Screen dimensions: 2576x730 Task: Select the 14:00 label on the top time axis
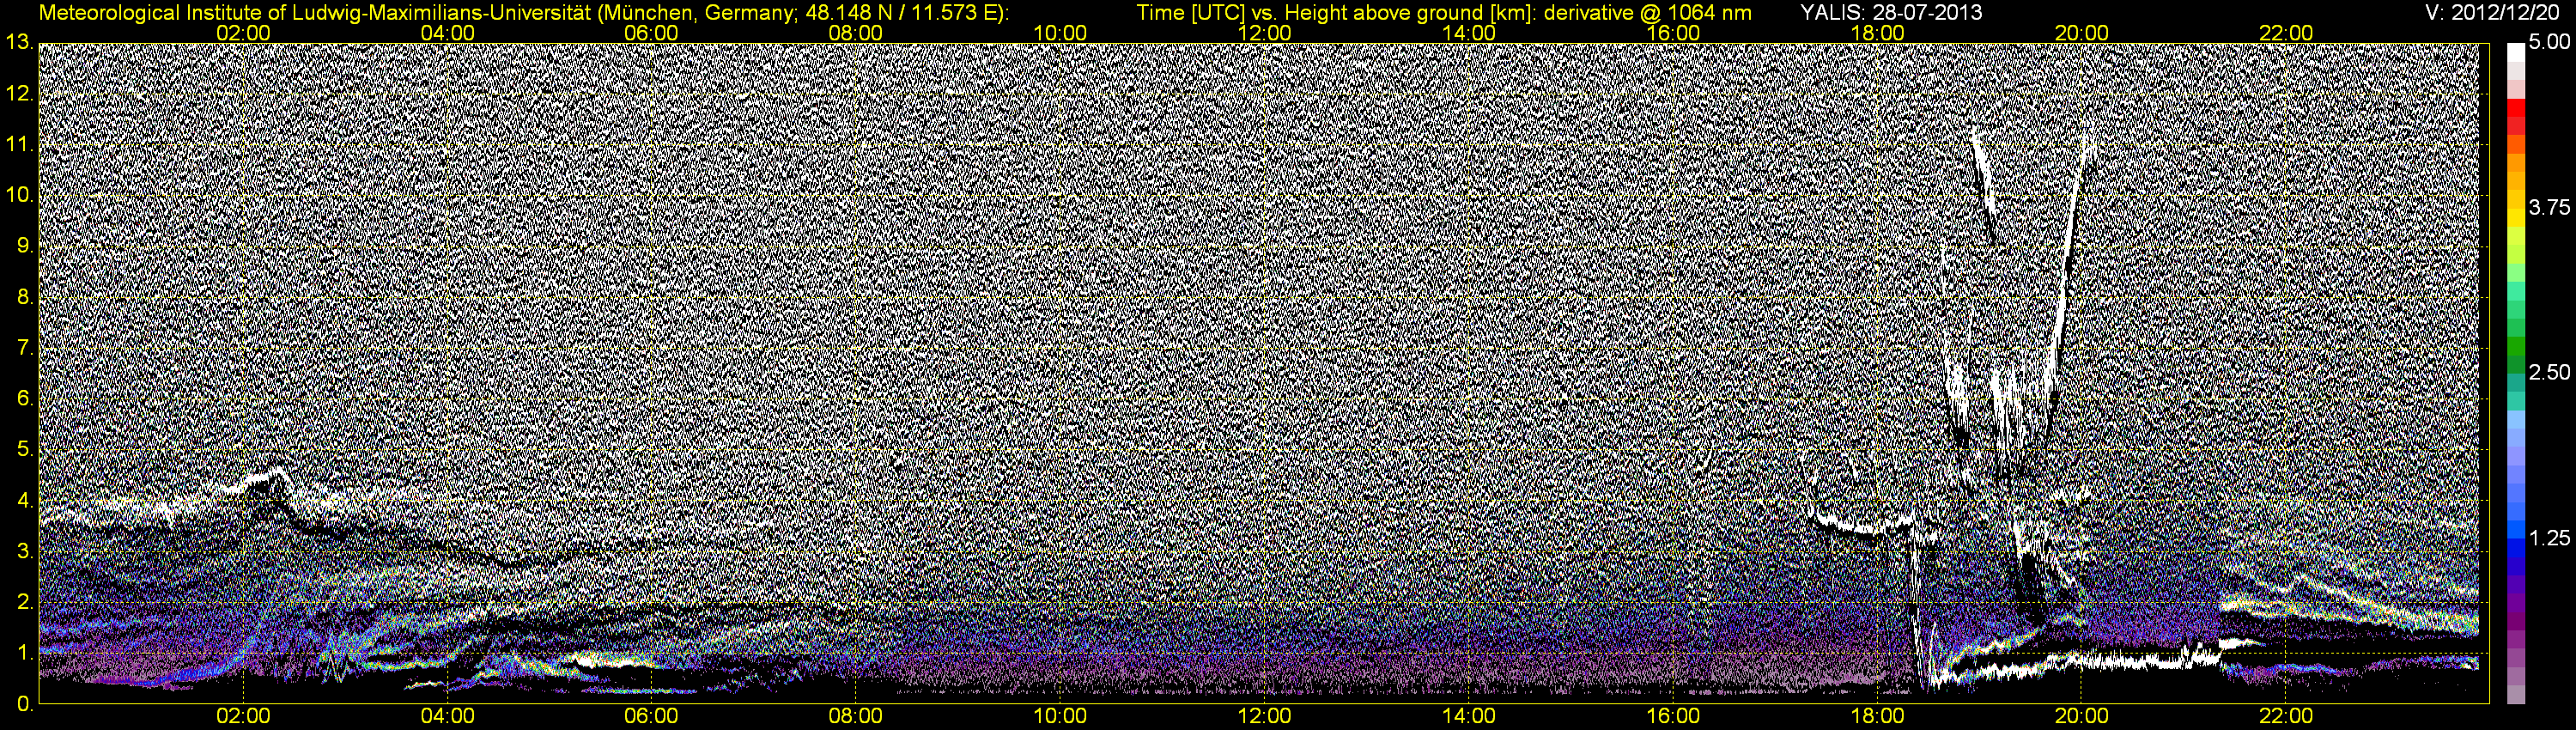point(1470,33)
